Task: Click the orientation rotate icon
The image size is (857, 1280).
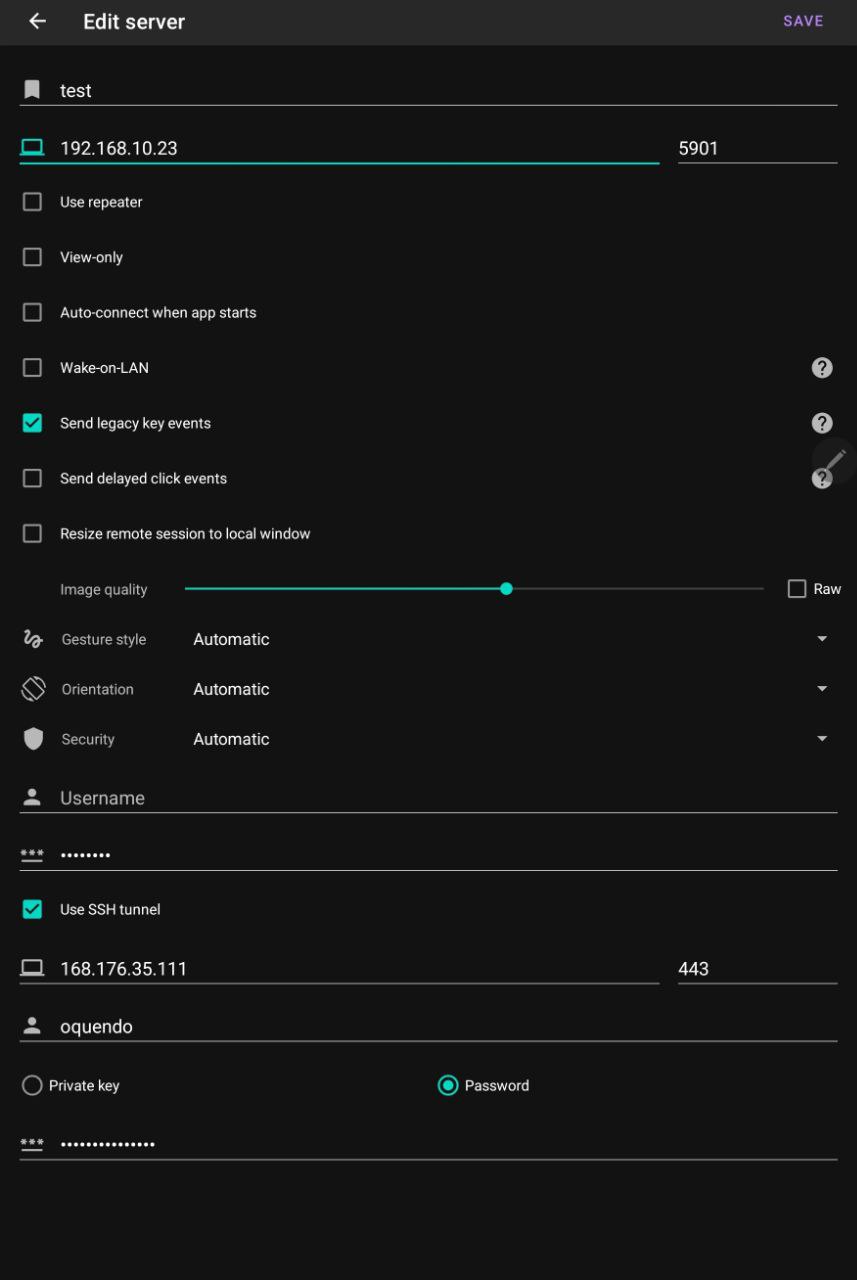Action: [x=32, y=689]
